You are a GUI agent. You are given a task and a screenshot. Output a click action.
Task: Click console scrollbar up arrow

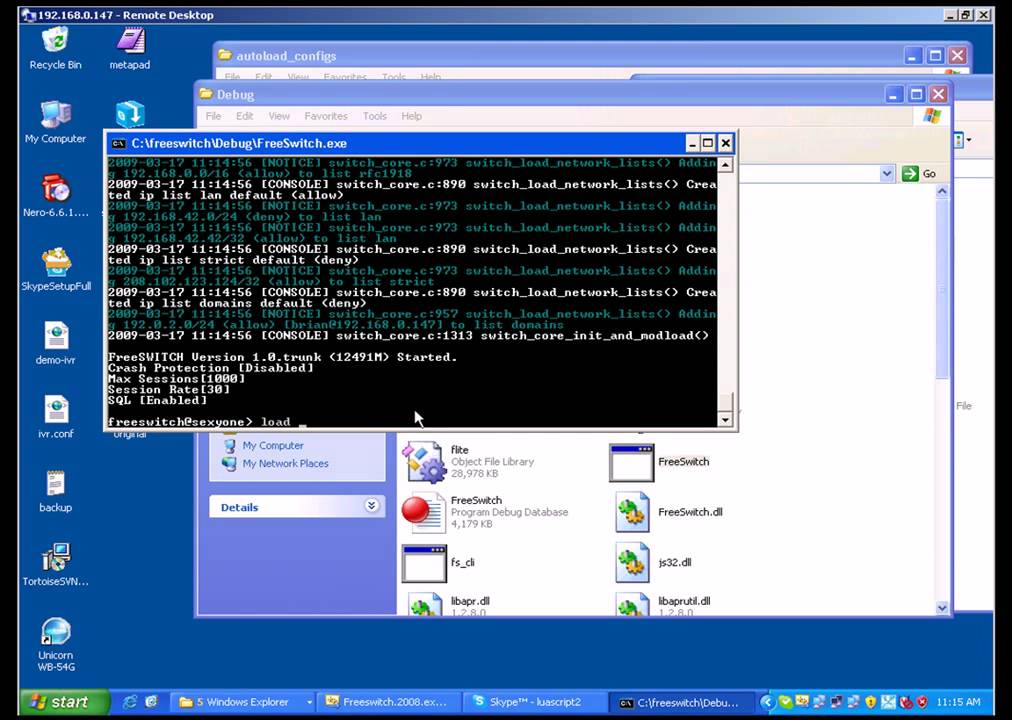point(725,165)
